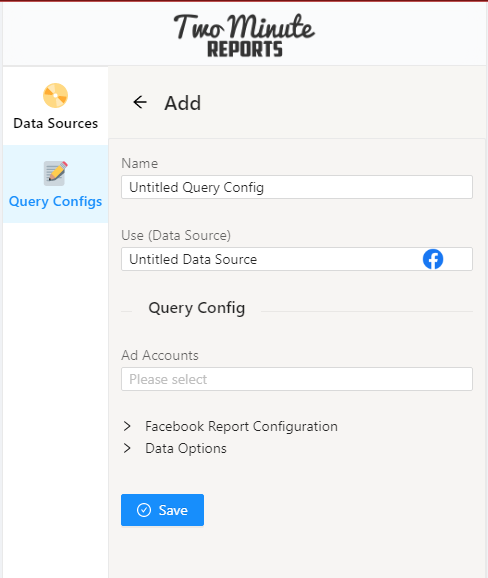Click the back arrow next to Add
Image resolution: width=488 pixels, height=578 pixels.
pos(140,102)
